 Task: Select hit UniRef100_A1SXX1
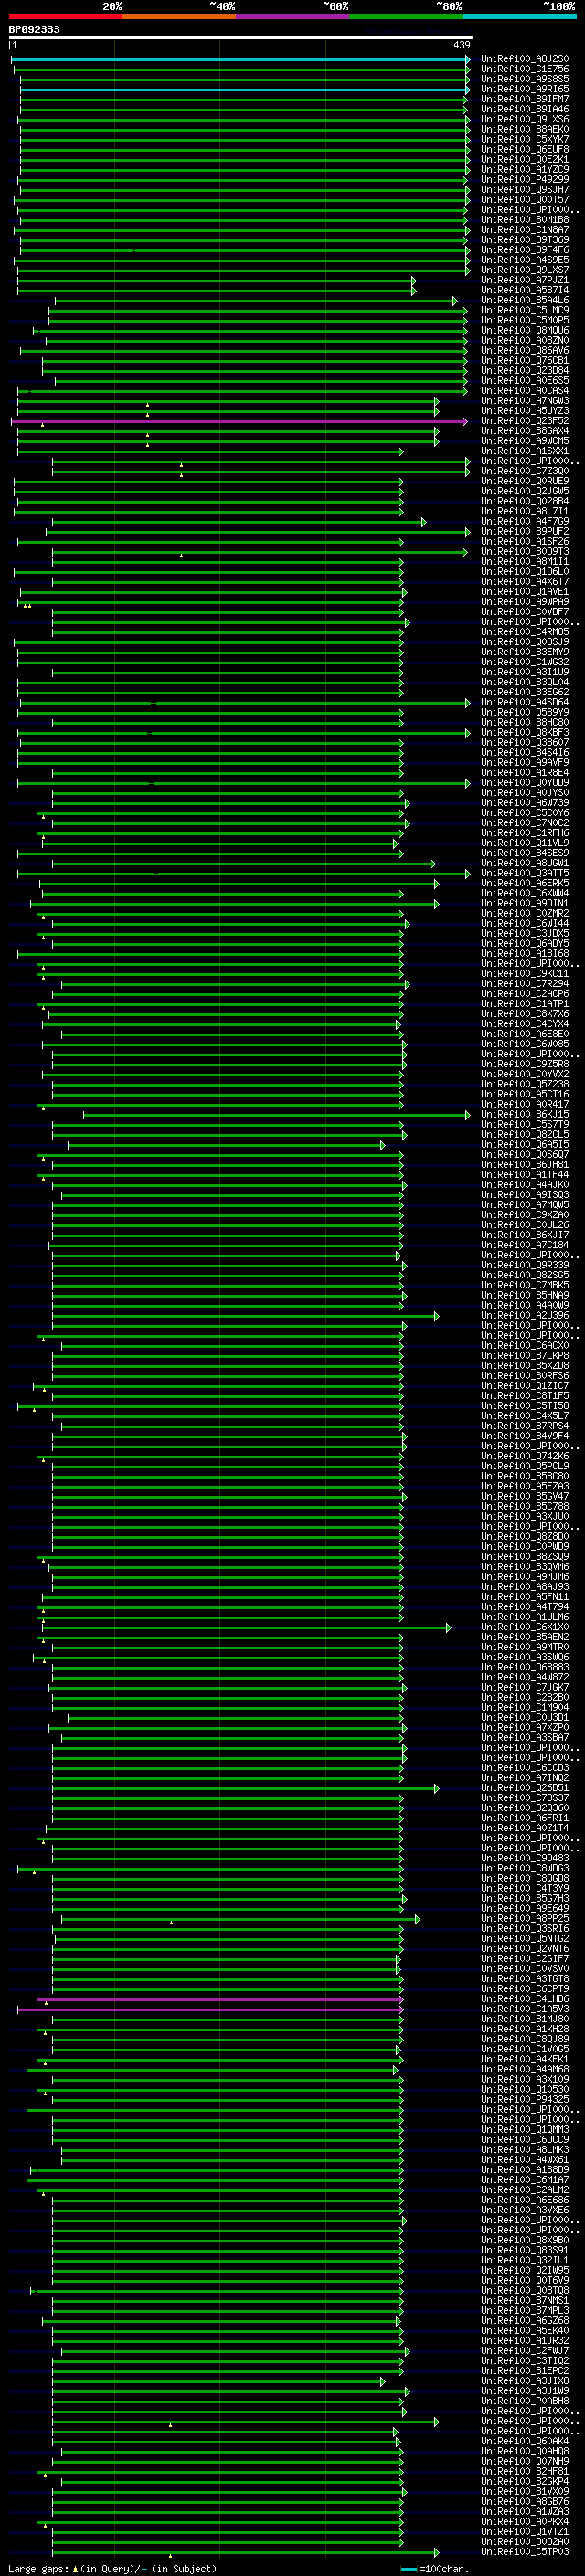tap(525, 451)
